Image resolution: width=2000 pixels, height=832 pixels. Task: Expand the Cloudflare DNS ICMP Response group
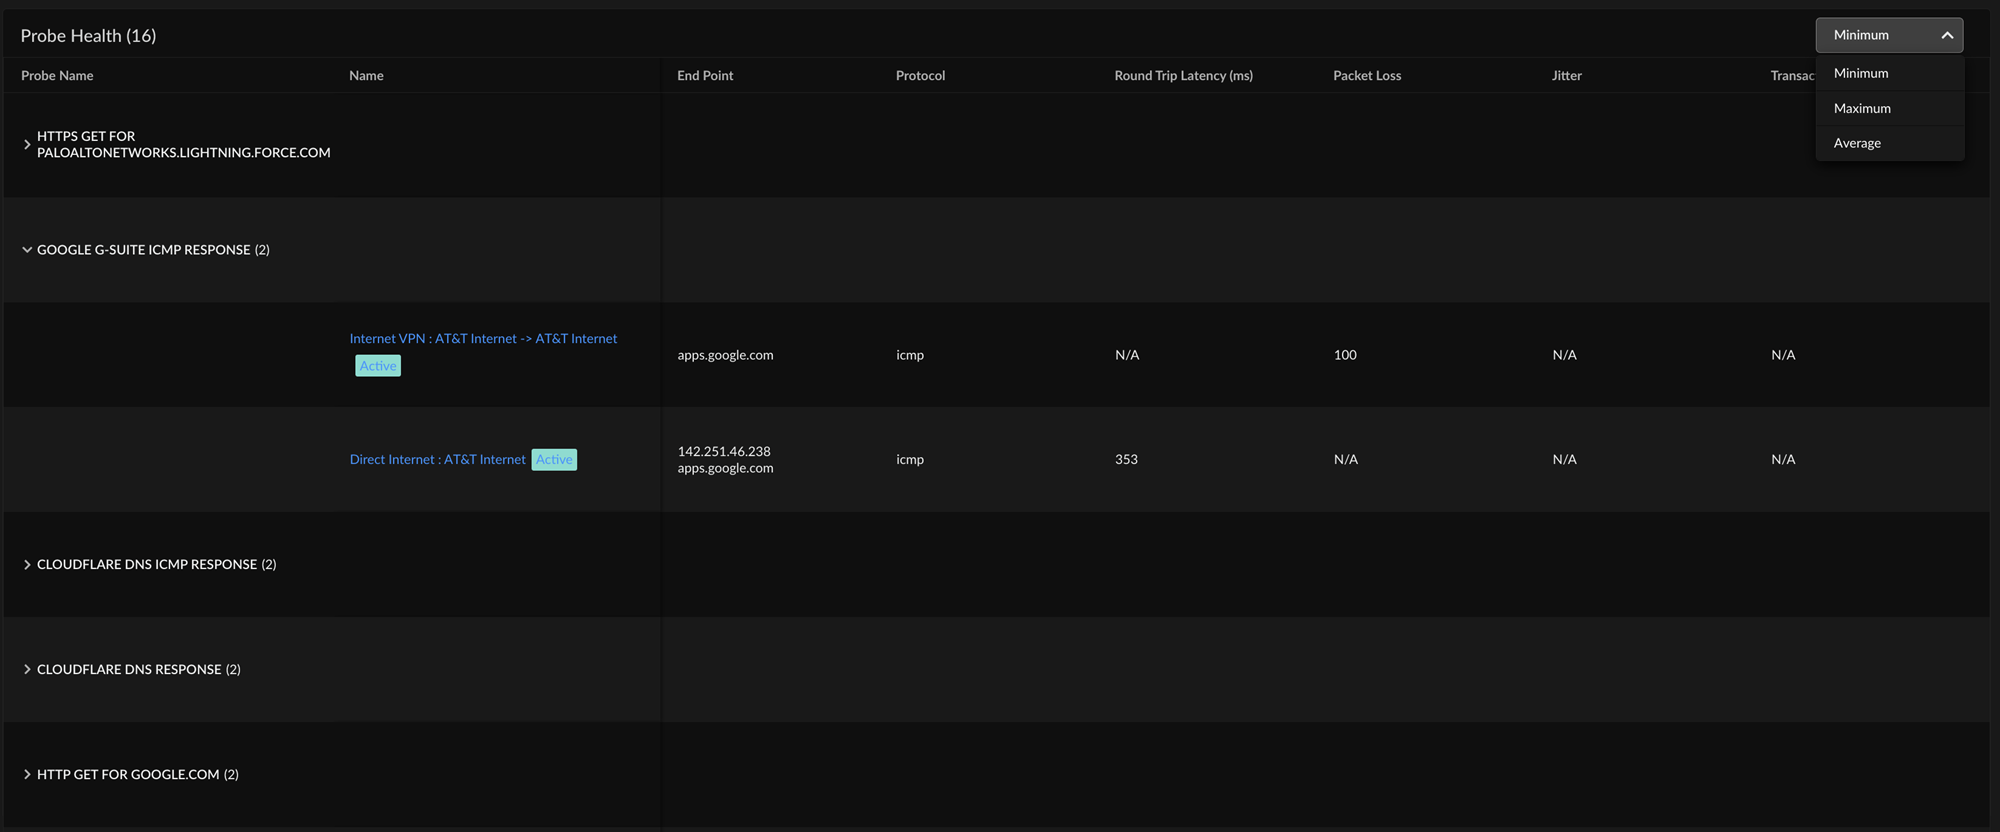(x=27, y=565)
